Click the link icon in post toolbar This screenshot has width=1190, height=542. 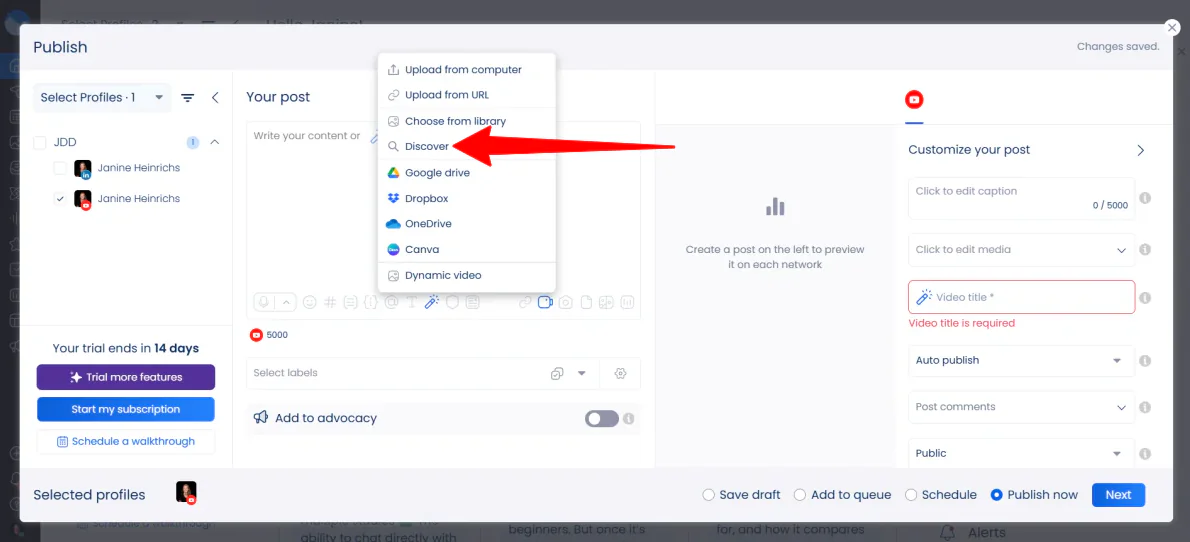(525, 302)
